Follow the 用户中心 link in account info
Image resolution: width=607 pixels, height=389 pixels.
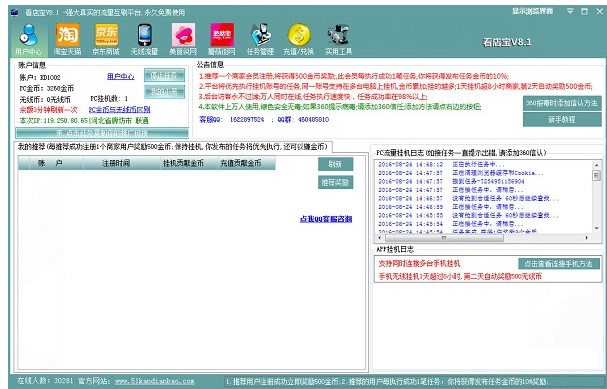point(120,77)
